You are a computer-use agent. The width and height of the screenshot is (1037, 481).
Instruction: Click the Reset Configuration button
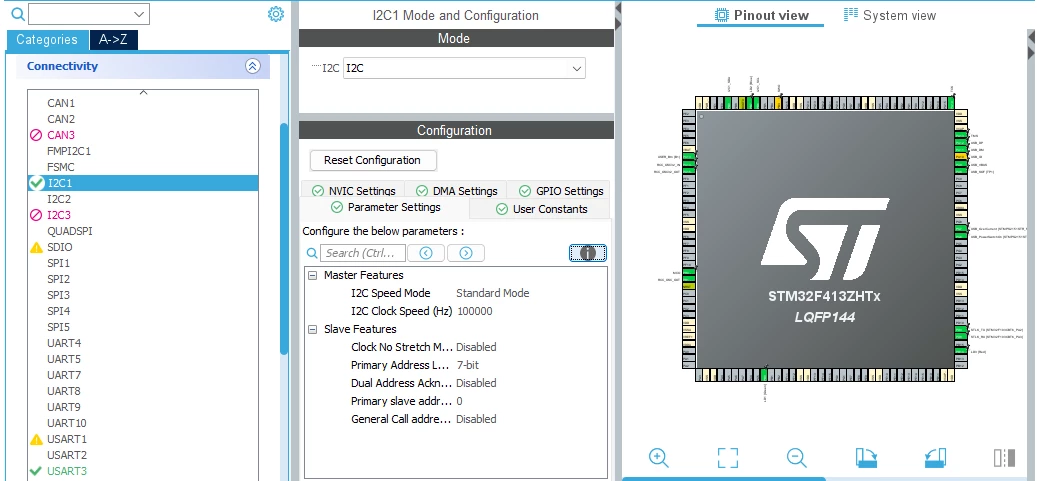(x=372, y=160)
